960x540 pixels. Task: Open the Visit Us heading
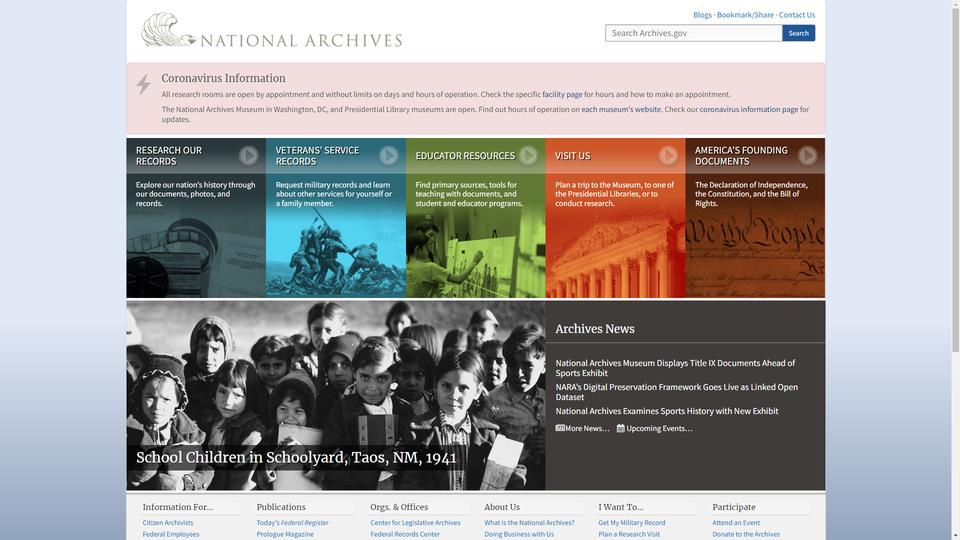point(572,156)
